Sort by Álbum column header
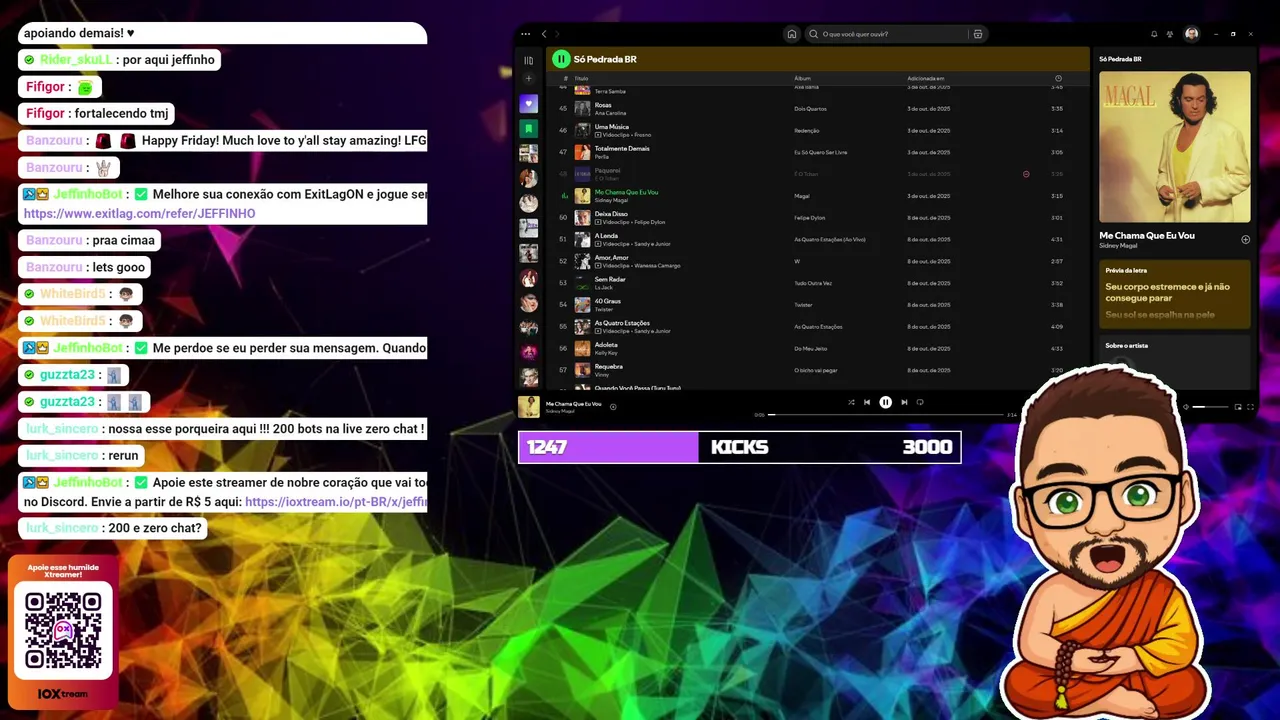 [802, 78]
